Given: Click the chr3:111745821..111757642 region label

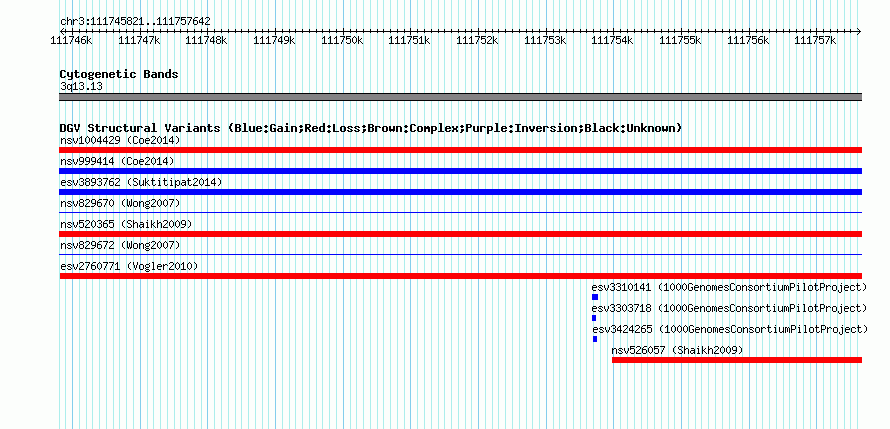Looking at the screenshot, I should [135, 22].
